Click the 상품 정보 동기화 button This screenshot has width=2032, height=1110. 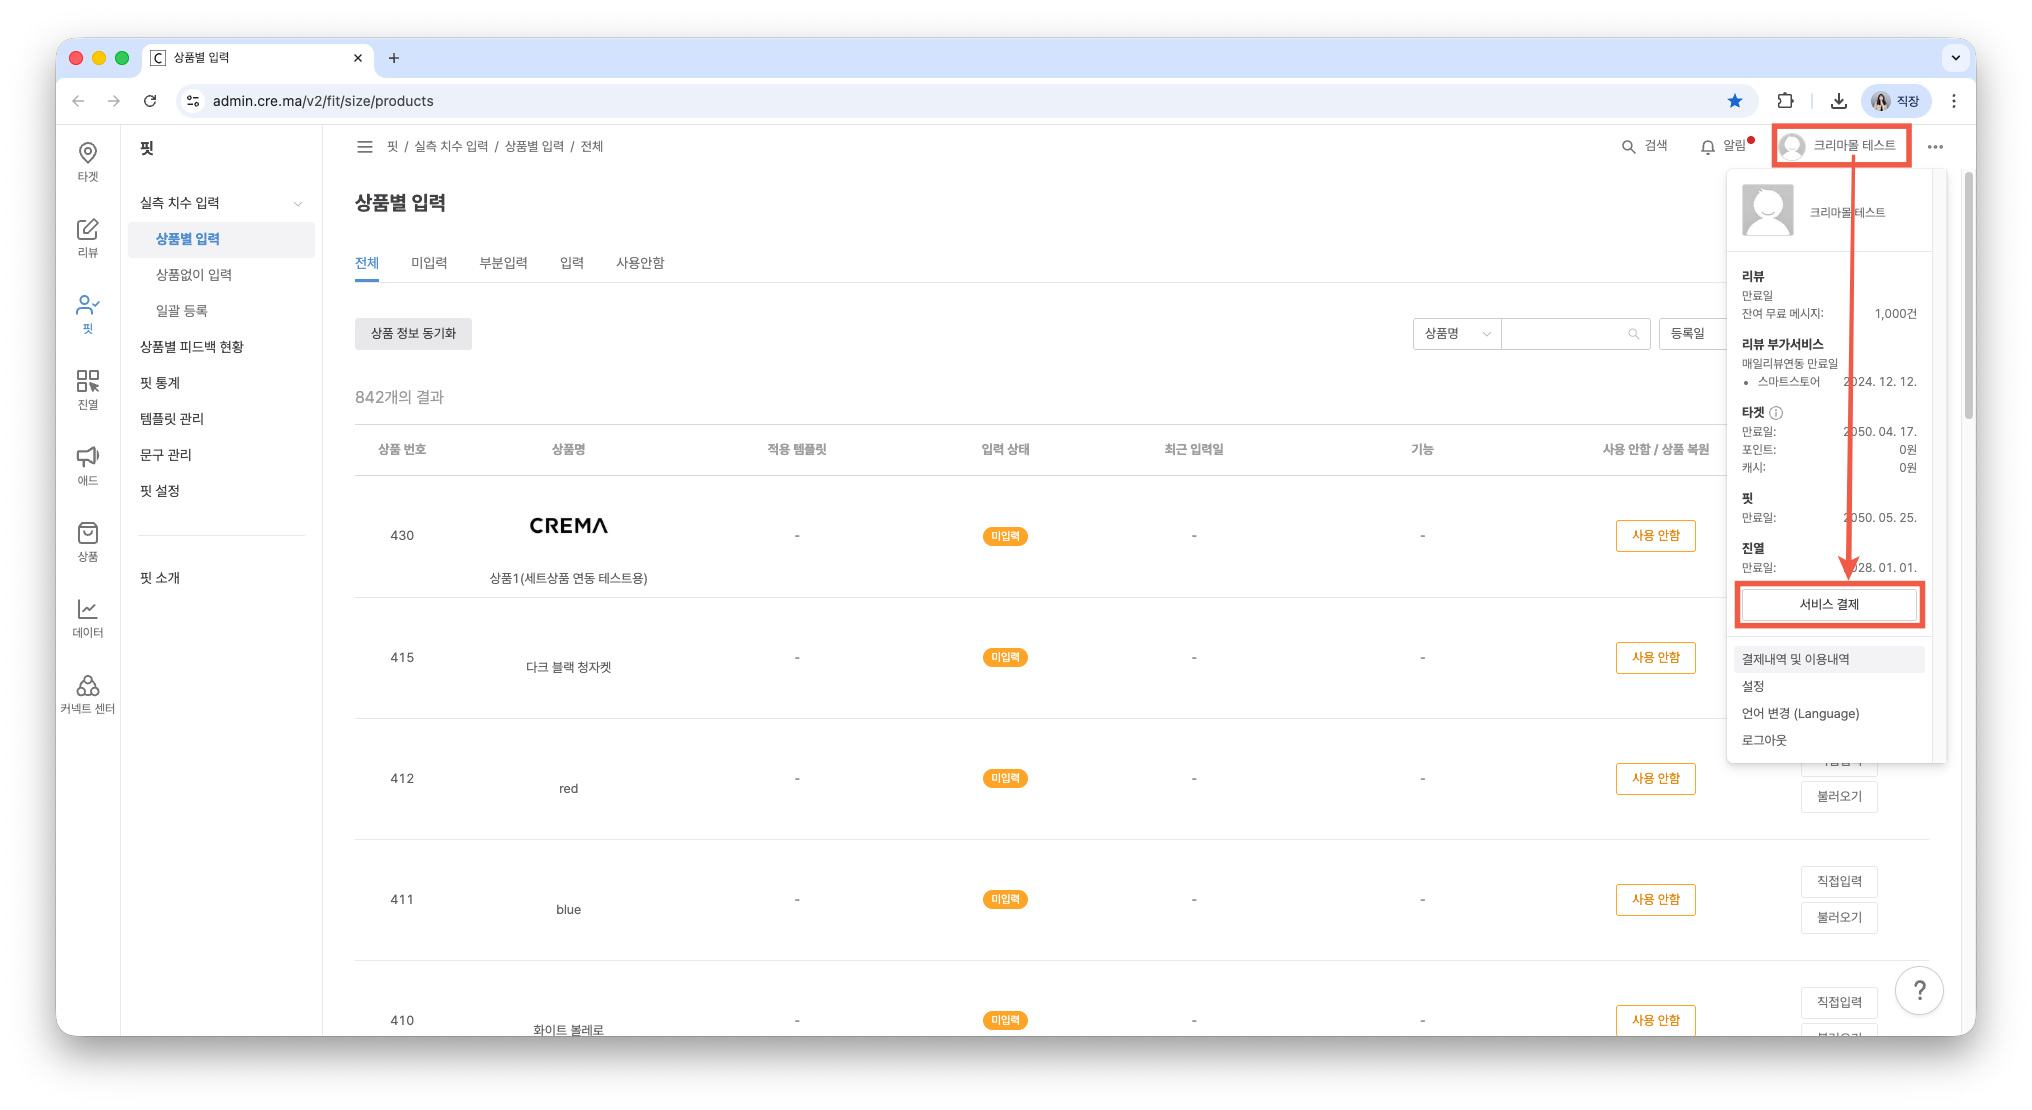tap(413, 334)
